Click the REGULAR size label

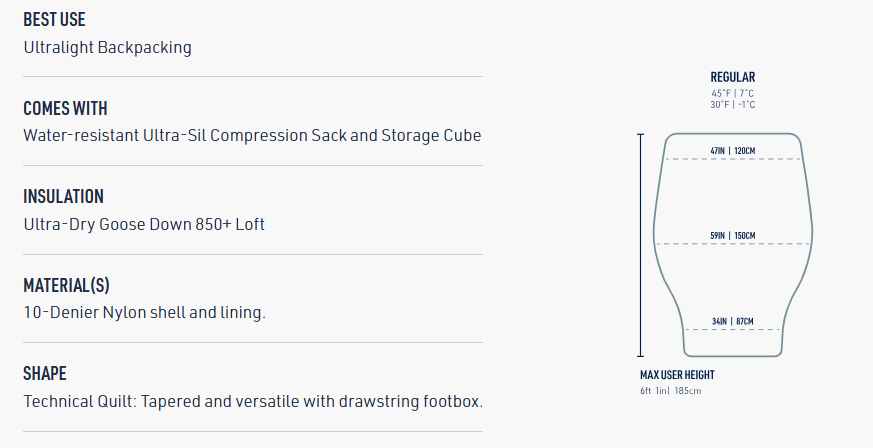point(733,77)
